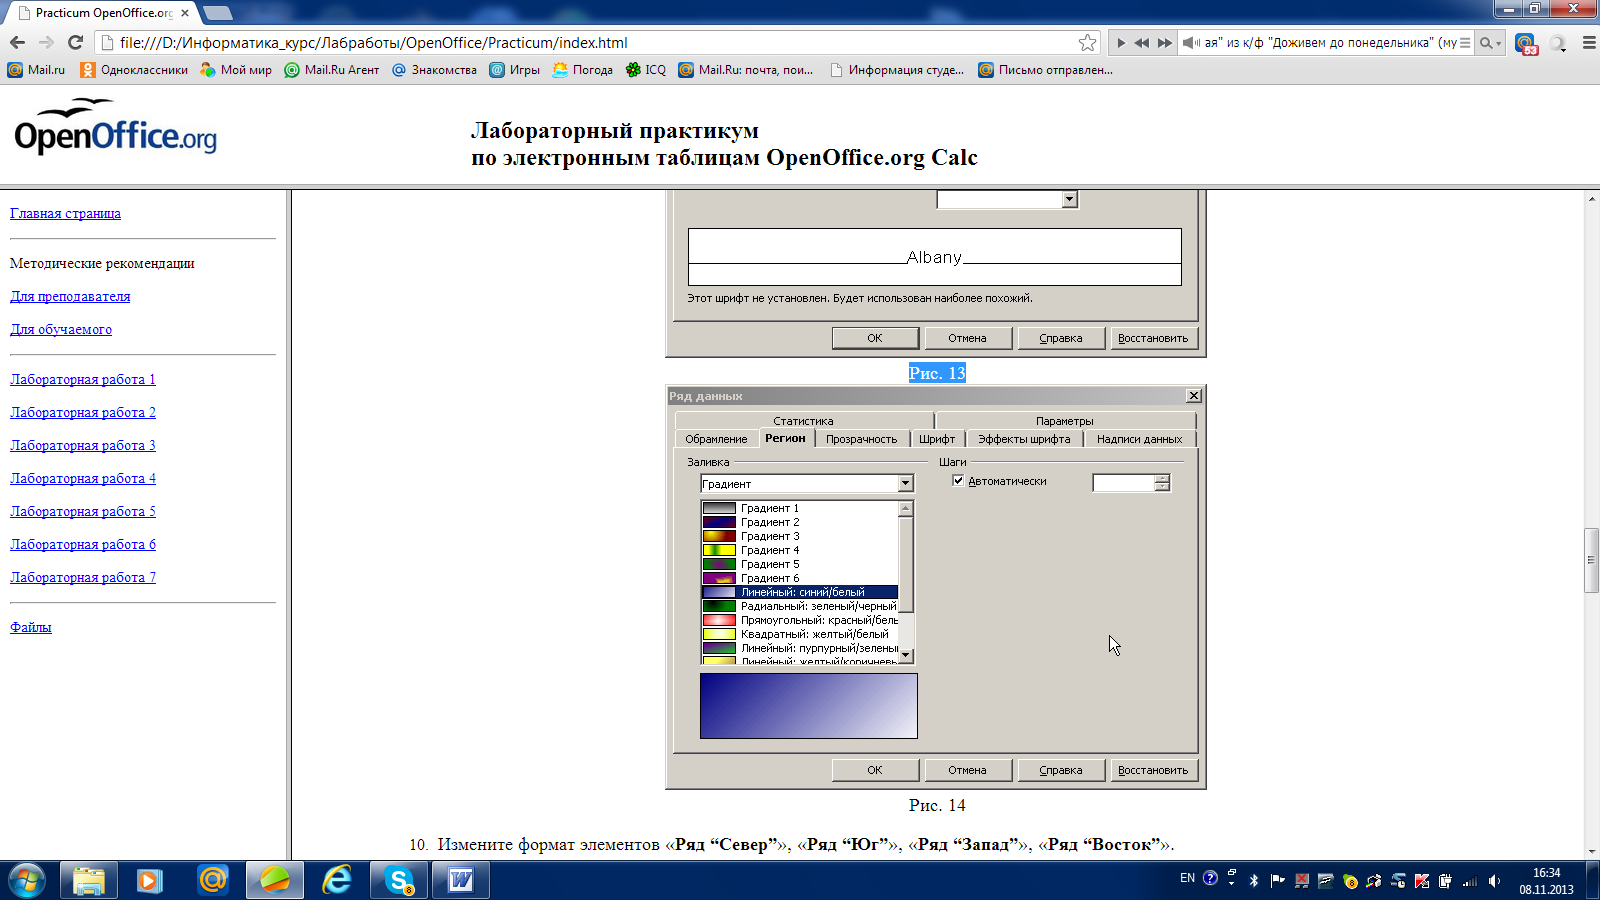This screenshot has width=1600, height=900.
Task: Click the OpenOffice.org logo
Action: click(x=115, y=127)
